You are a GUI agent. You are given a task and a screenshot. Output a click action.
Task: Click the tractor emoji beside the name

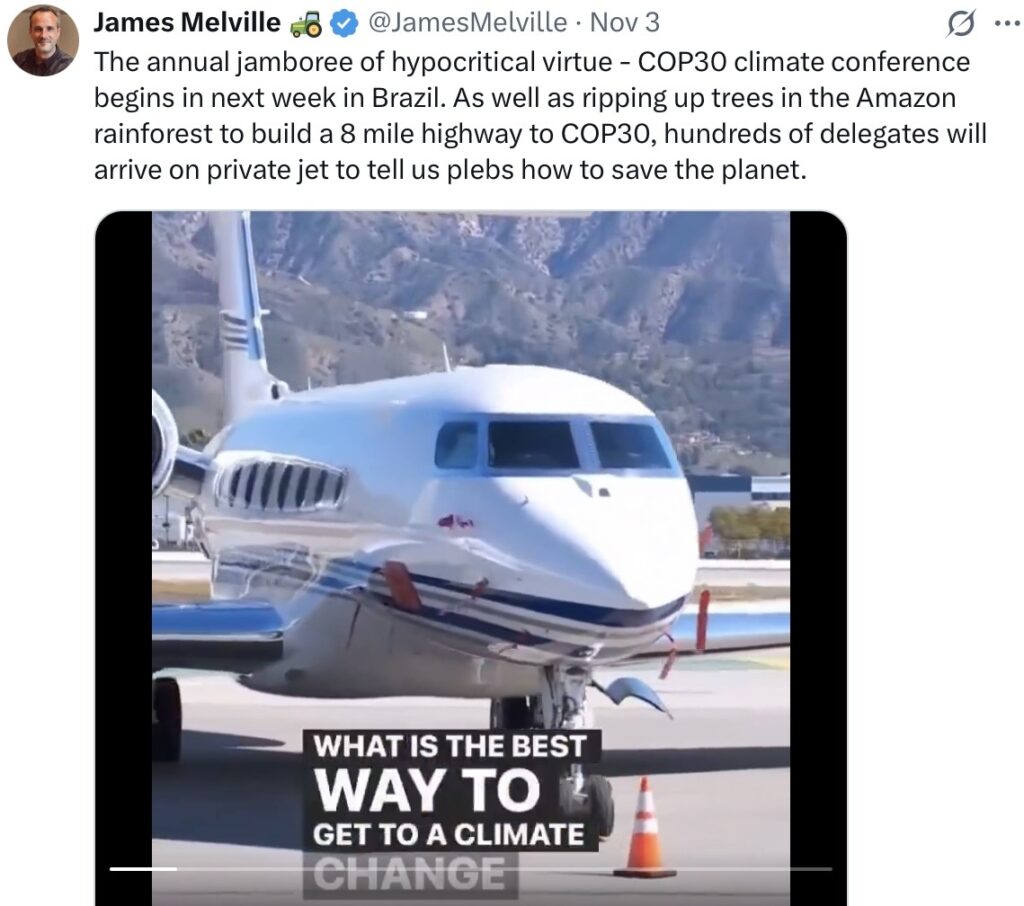pos(306,24)
